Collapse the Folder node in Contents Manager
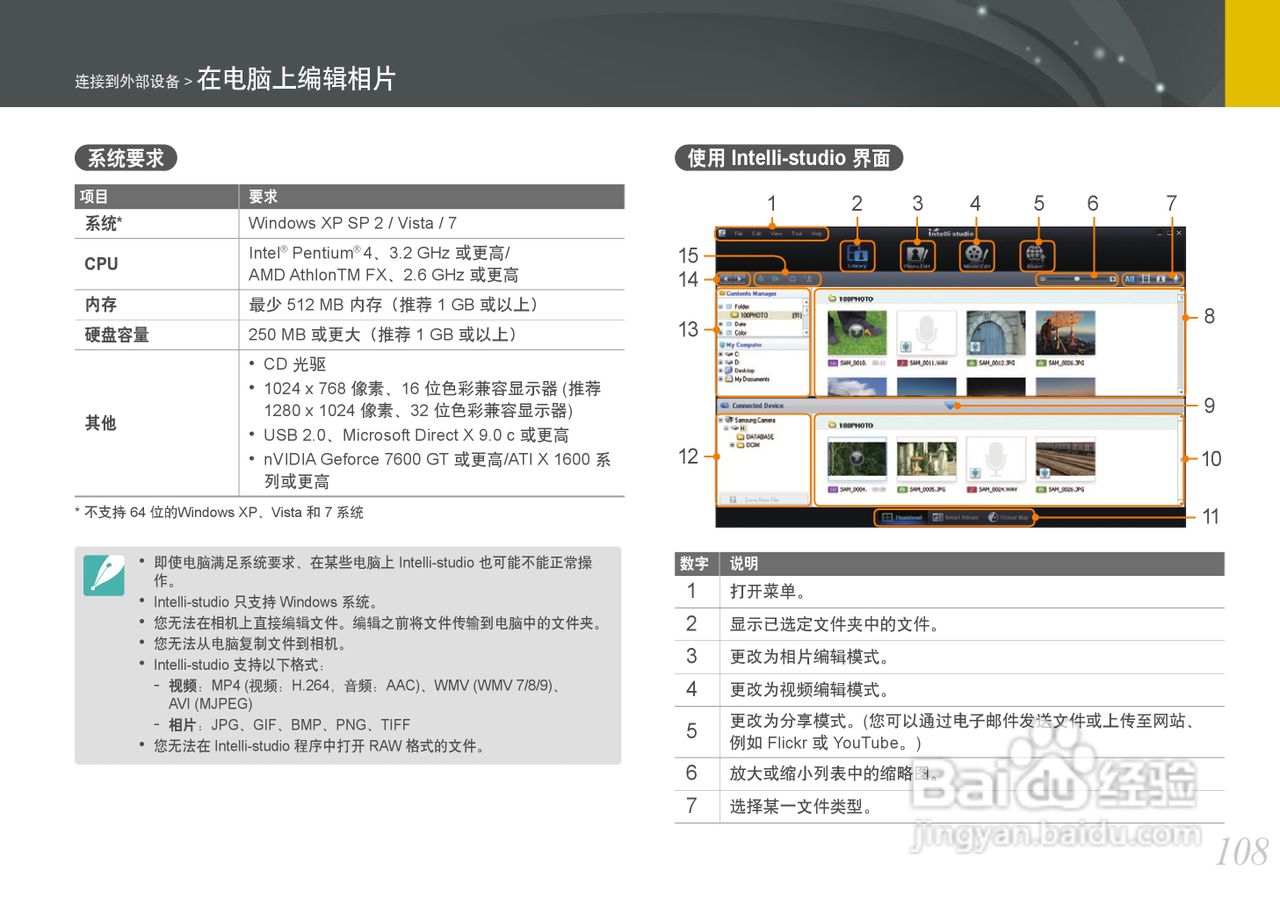This screenshot has height=906, width=1280. (721, 306)
